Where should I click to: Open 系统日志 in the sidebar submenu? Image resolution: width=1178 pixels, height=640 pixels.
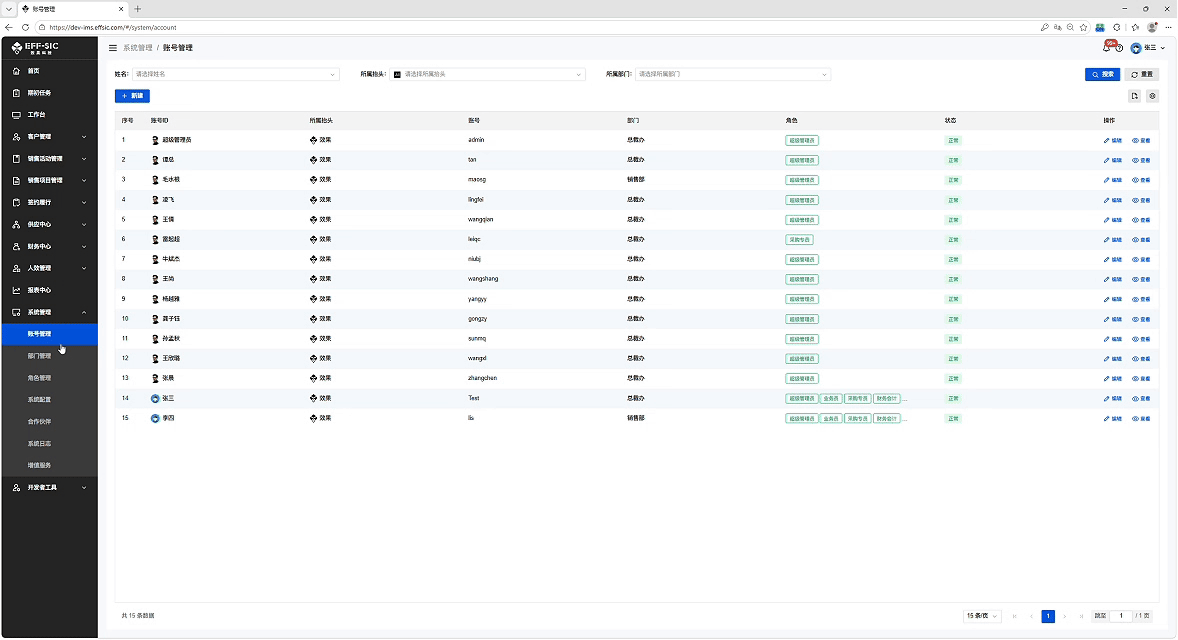pos(50,444)
